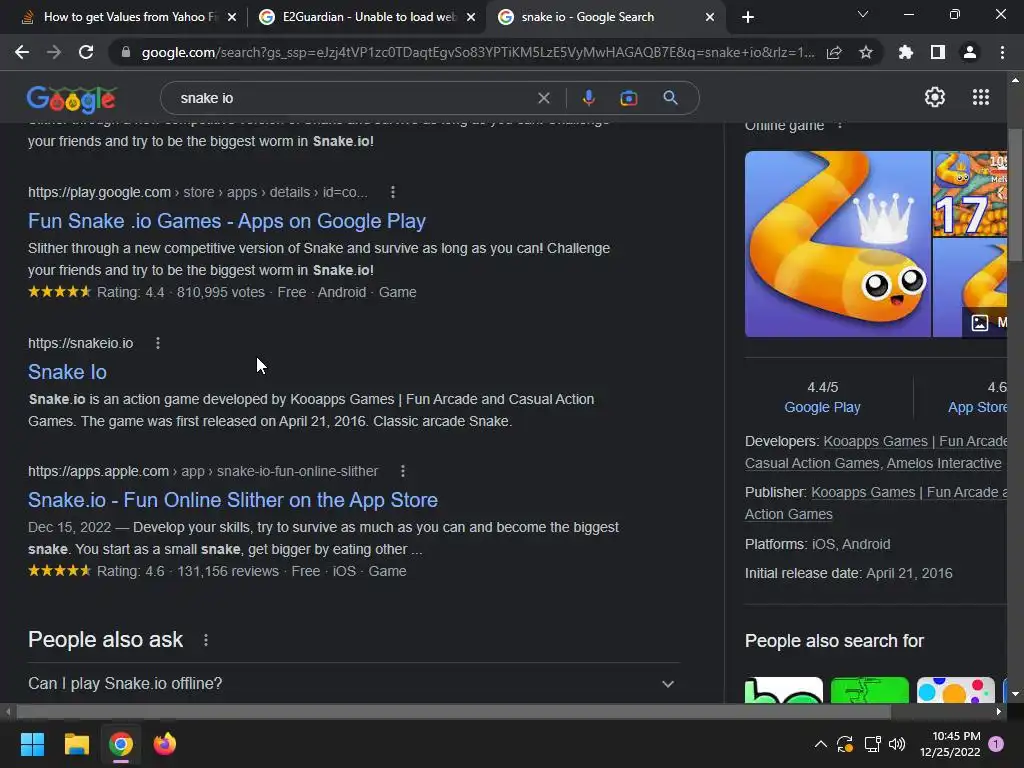Screen dimensions: 1024x768
Task: Close the E2Guardian tab
Action: pos(471,18)
